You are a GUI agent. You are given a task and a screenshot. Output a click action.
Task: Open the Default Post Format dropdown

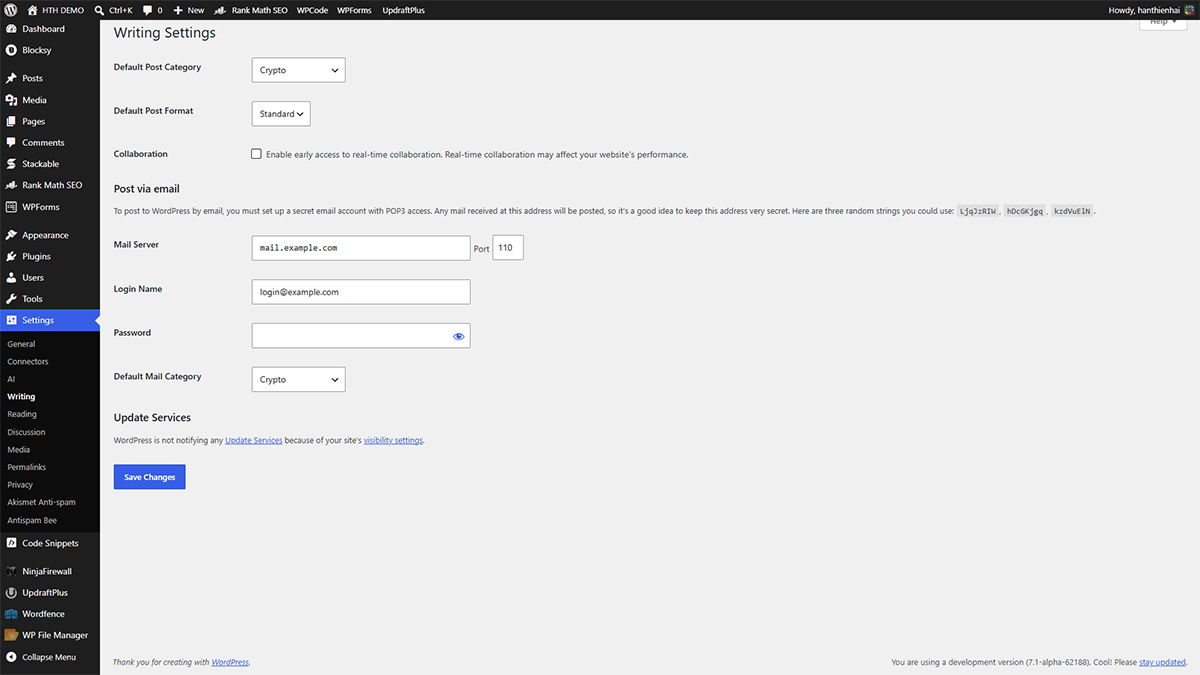(281, 114)
